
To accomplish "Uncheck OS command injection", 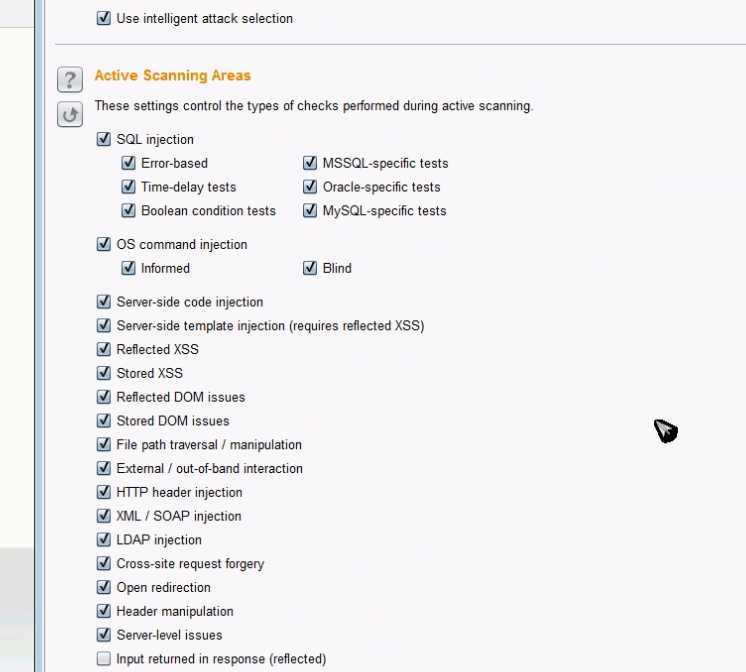I will [104, 244].
